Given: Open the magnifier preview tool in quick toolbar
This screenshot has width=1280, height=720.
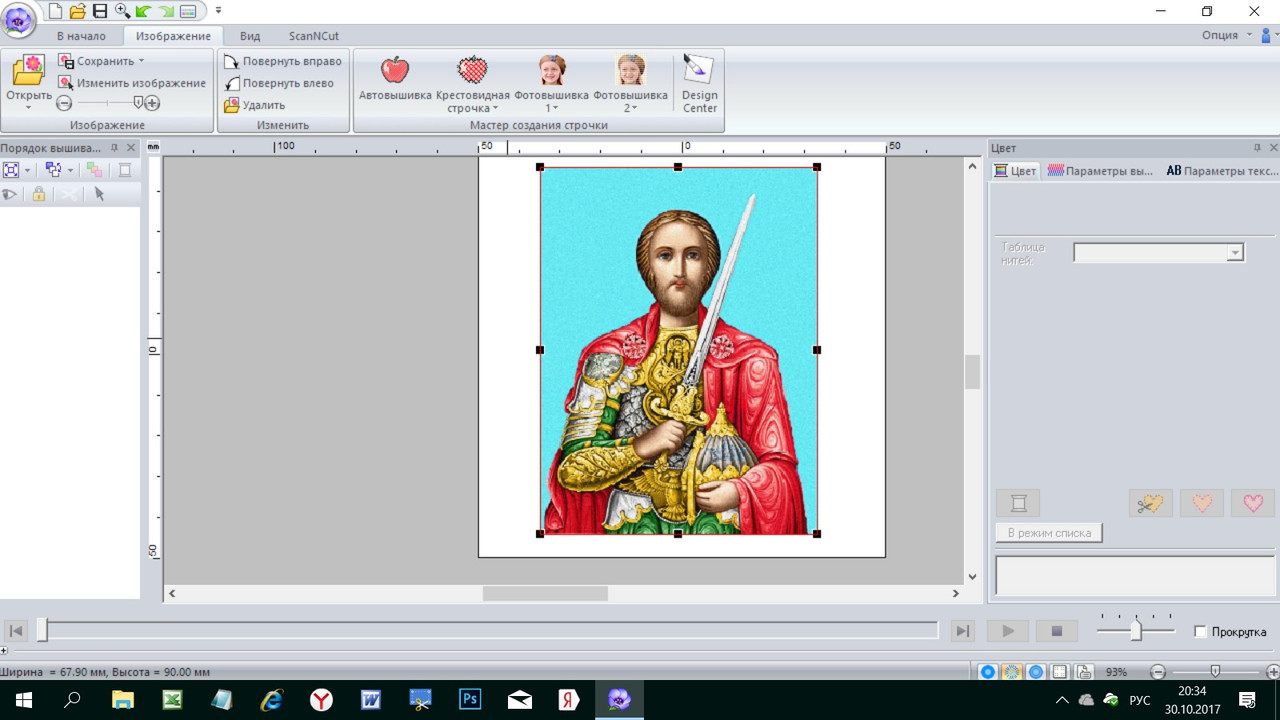Looking at the screenshot, I should coord(122,11).
